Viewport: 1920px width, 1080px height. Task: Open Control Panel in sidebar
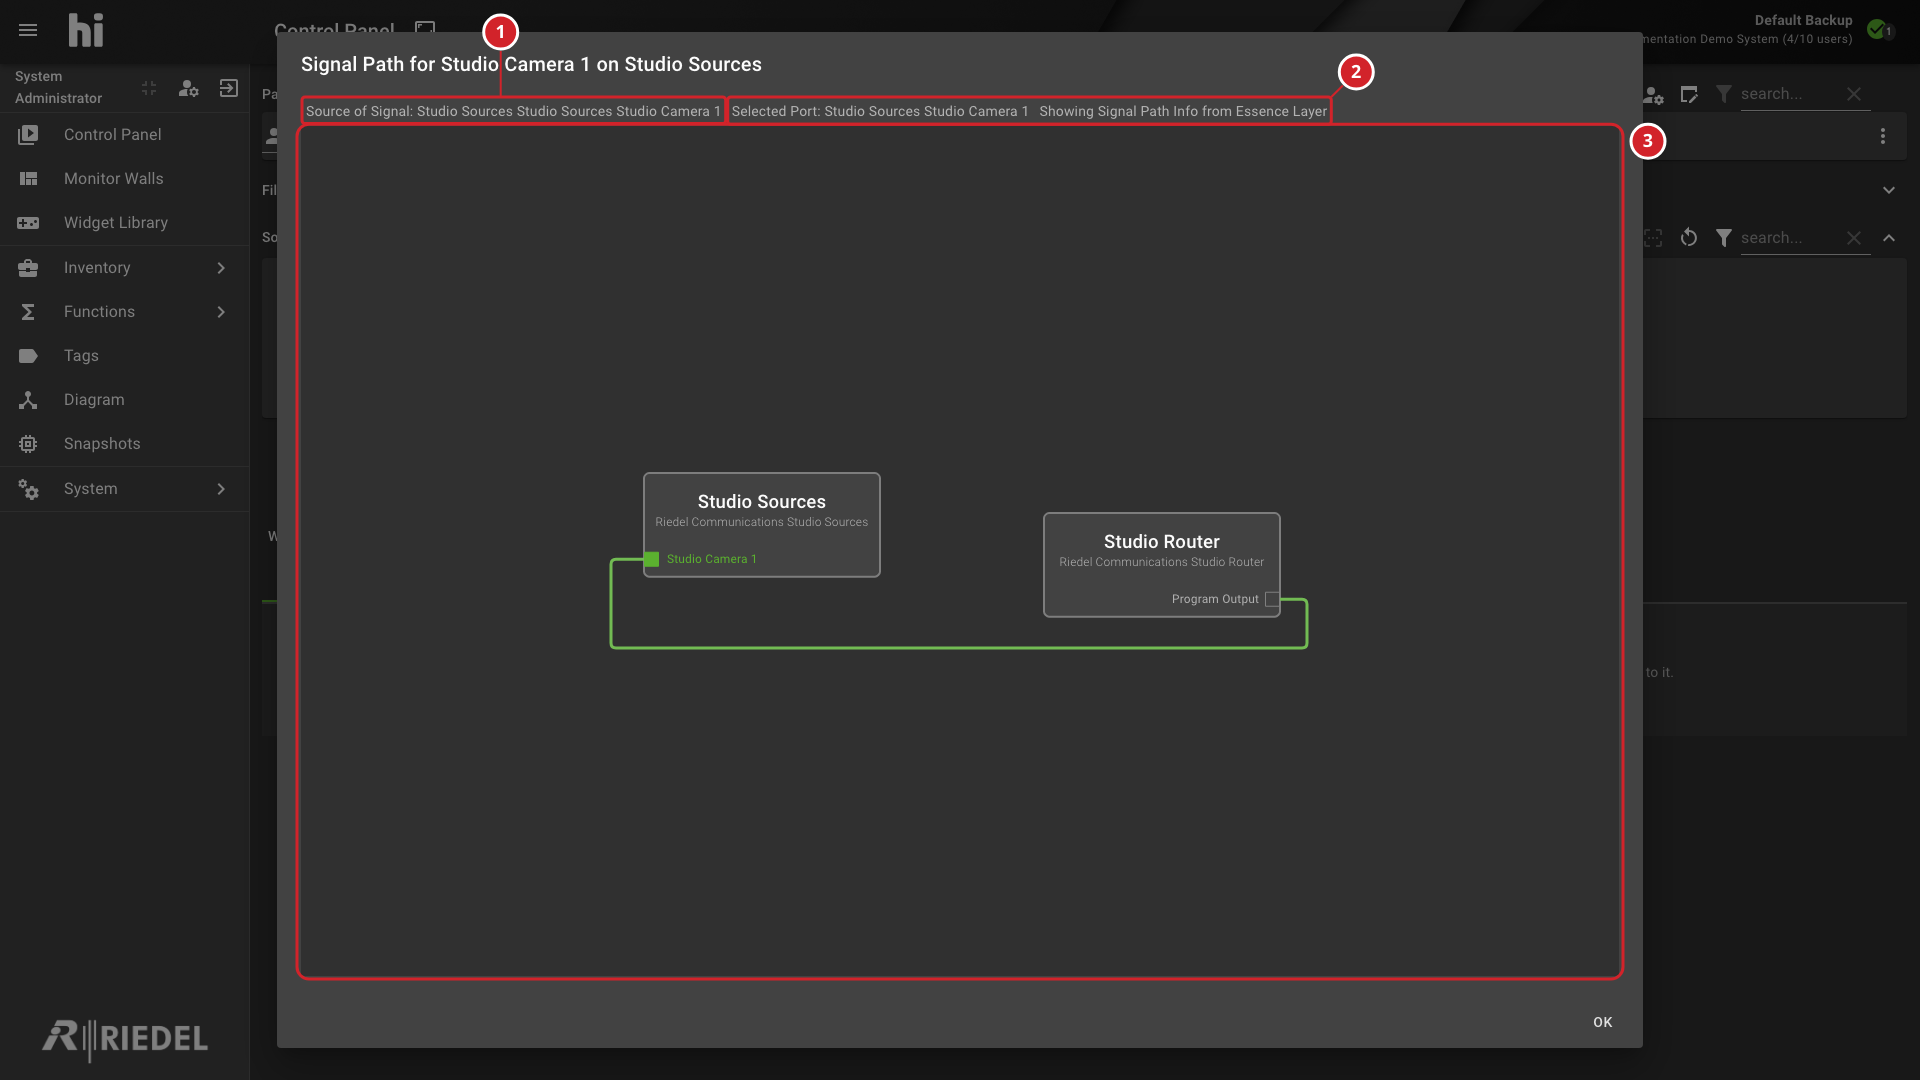click(x=124, y=134)
